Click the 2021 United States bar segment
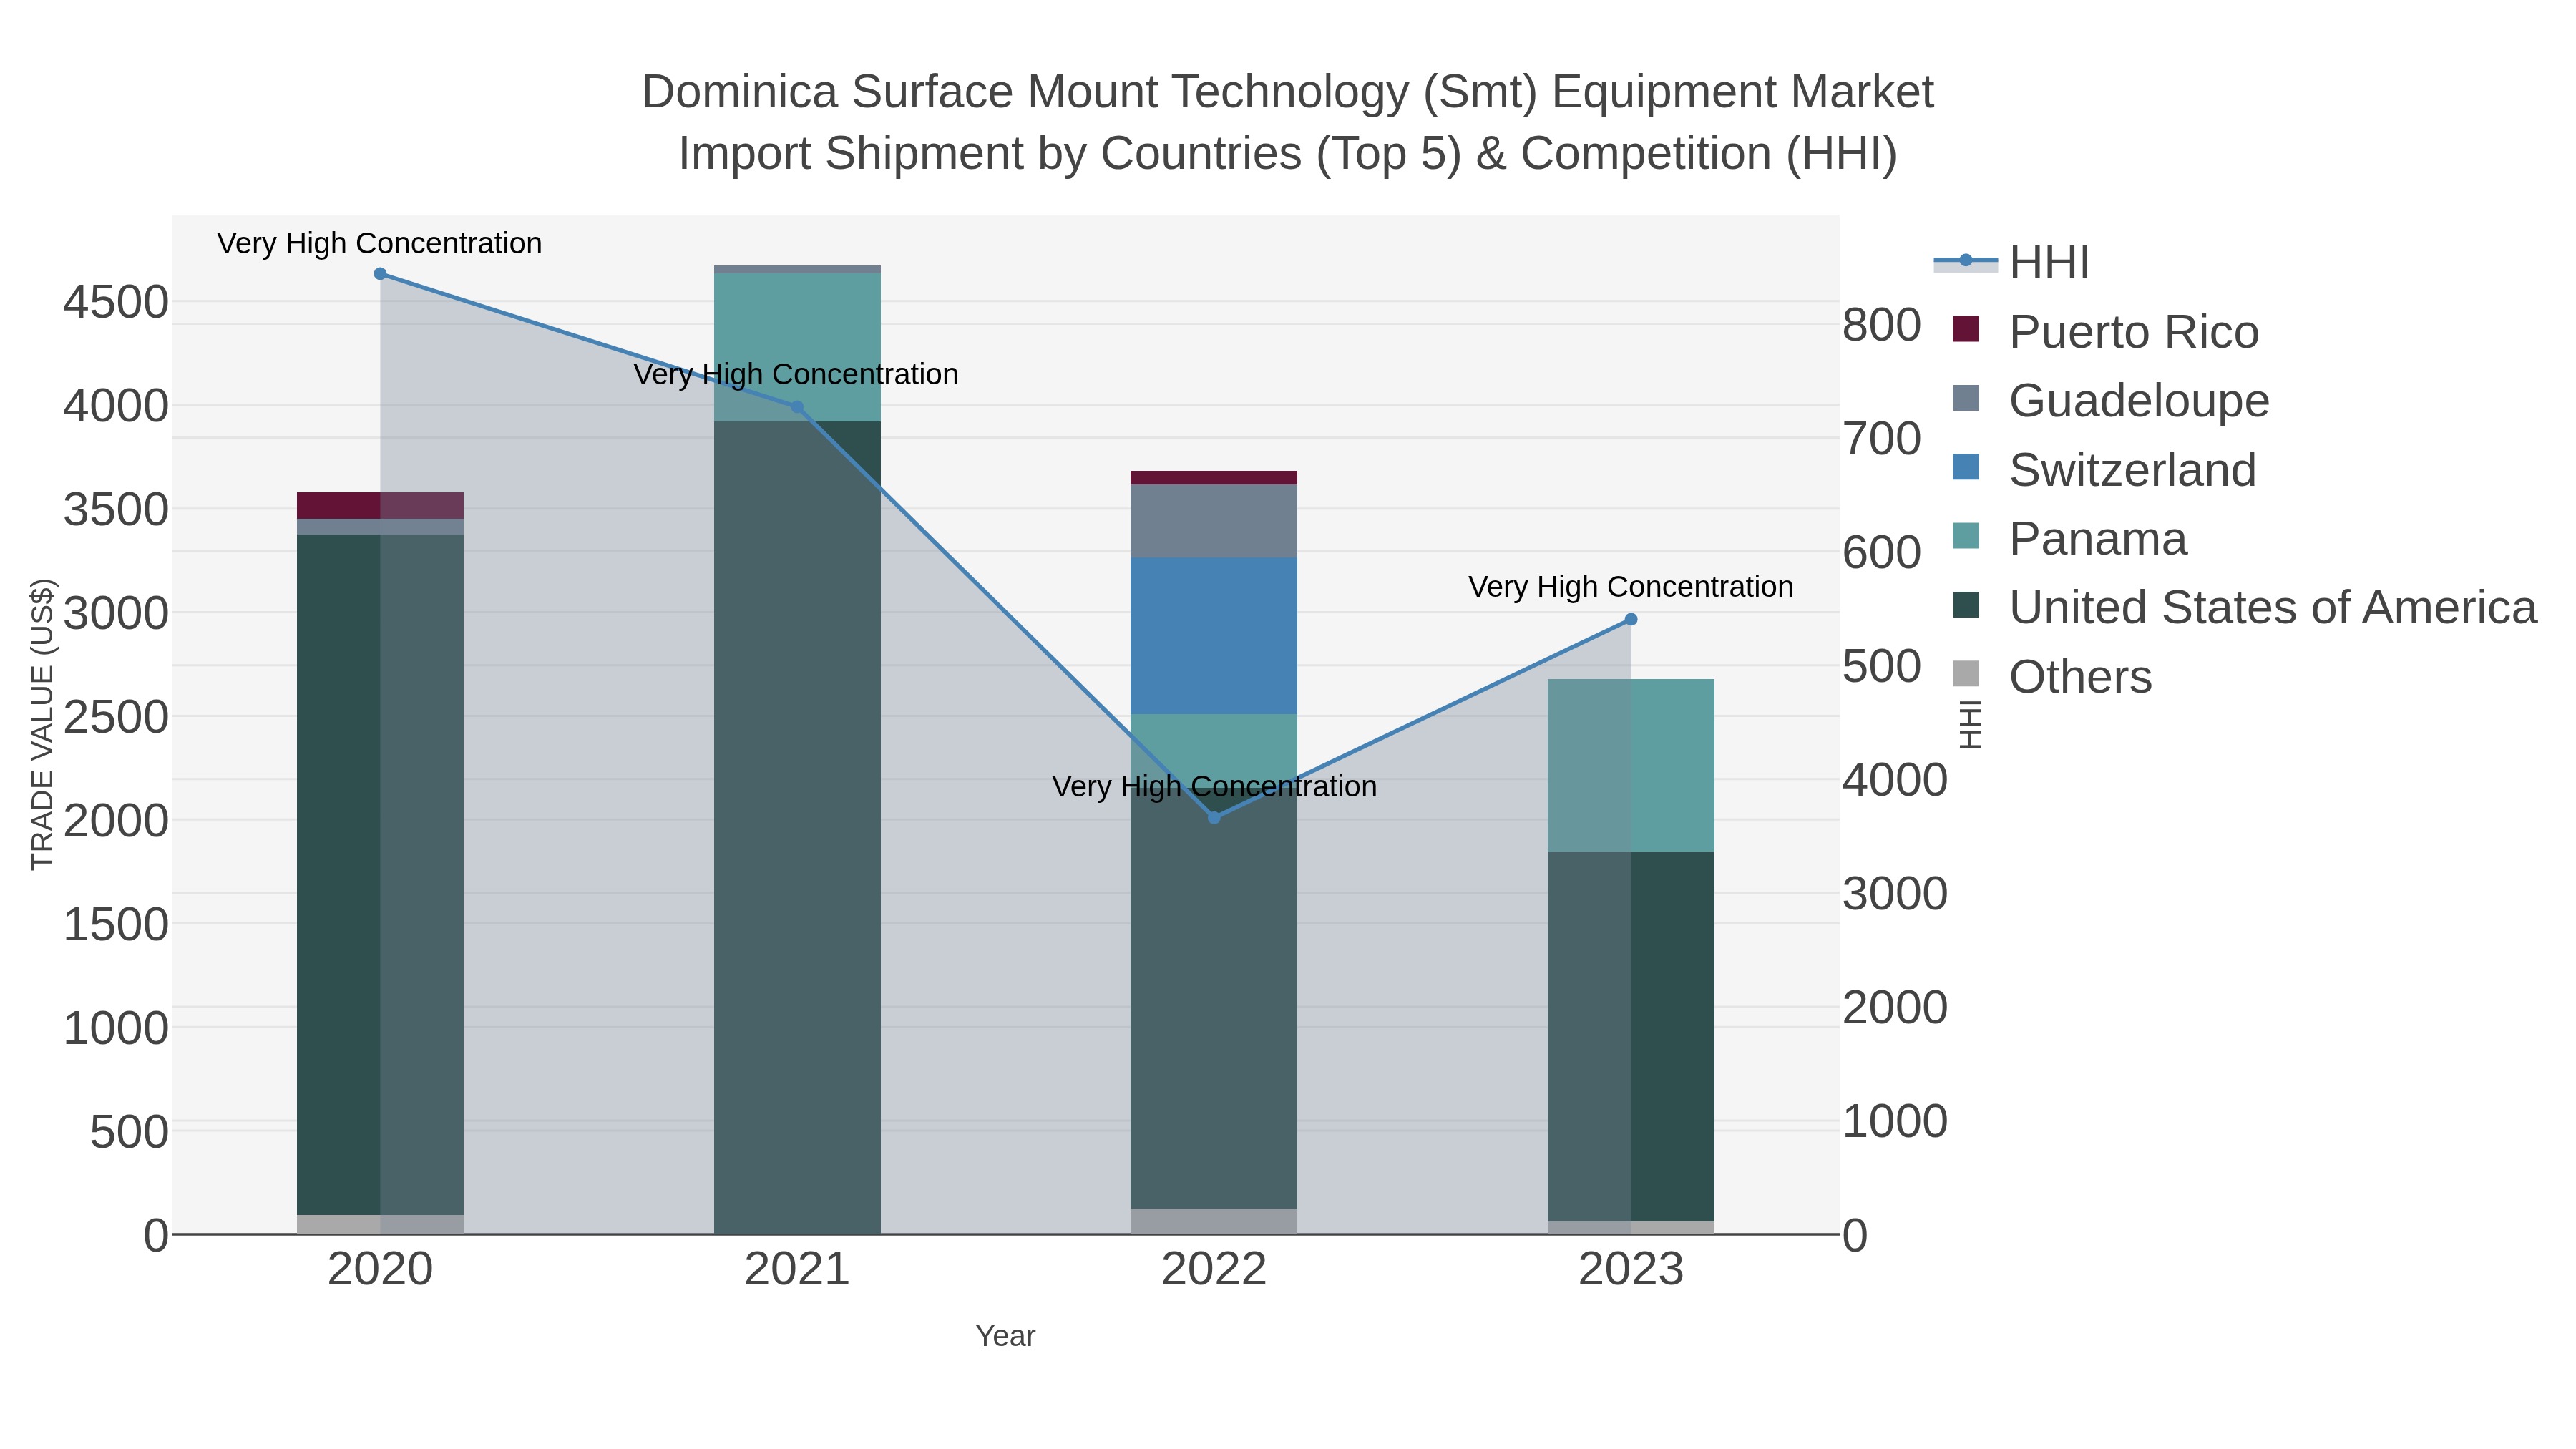2576x1449 pixels. point(797,828)
